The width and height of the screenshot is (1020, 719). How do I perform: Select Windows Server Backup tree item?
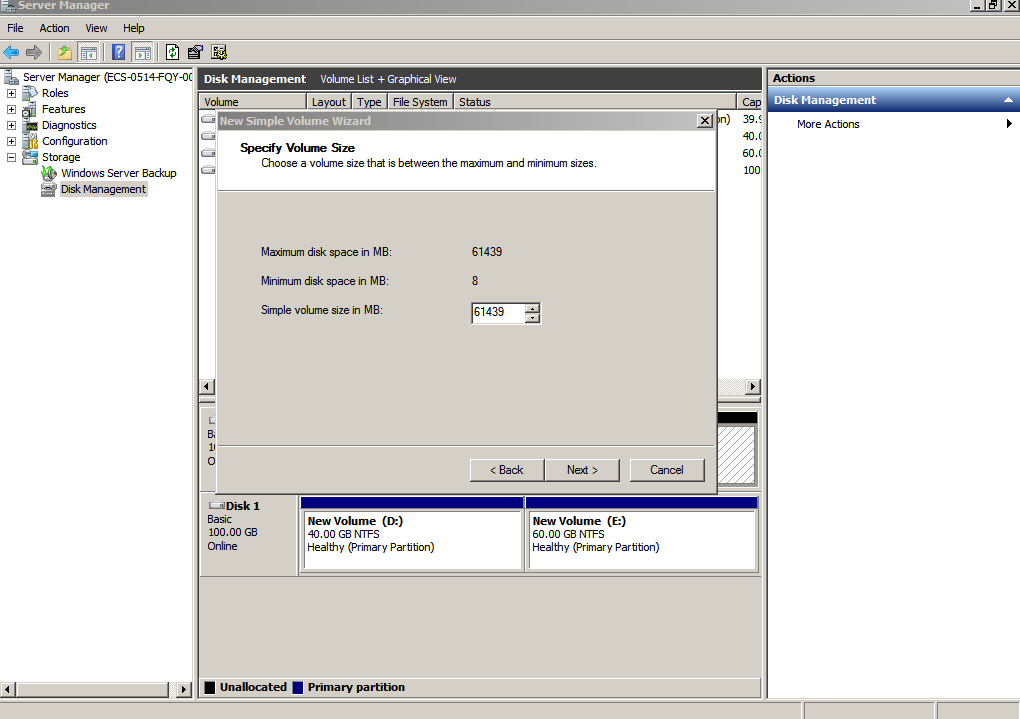click(118, 173)
